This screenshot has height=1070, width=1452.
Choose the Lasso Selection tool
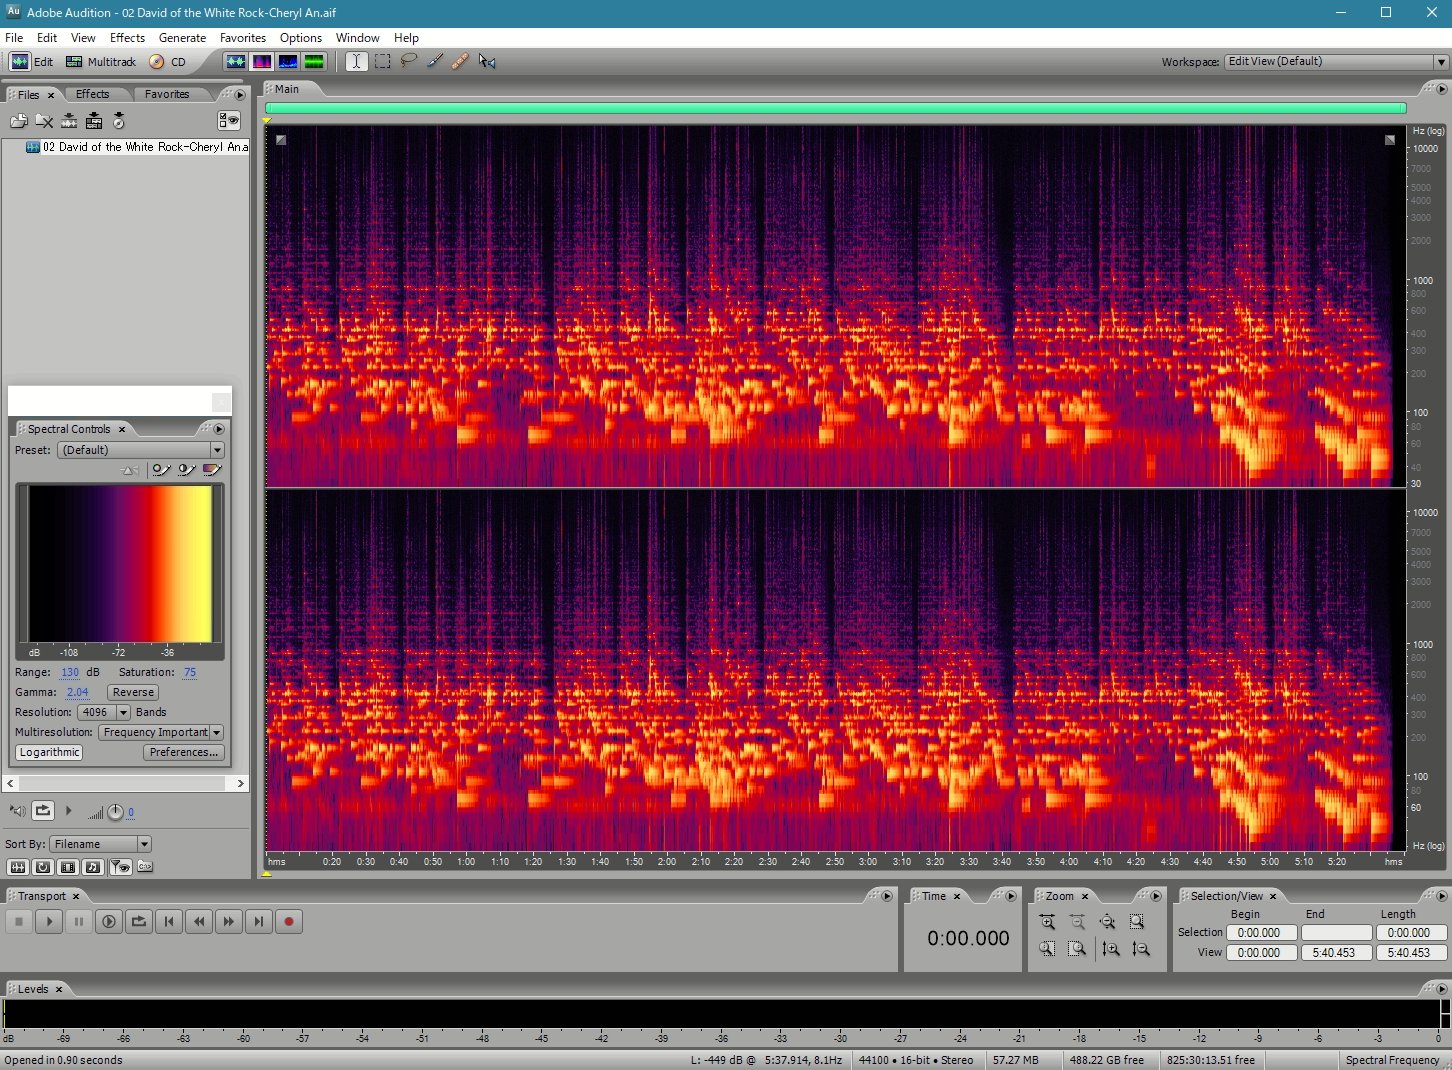(x=409, y=62)
